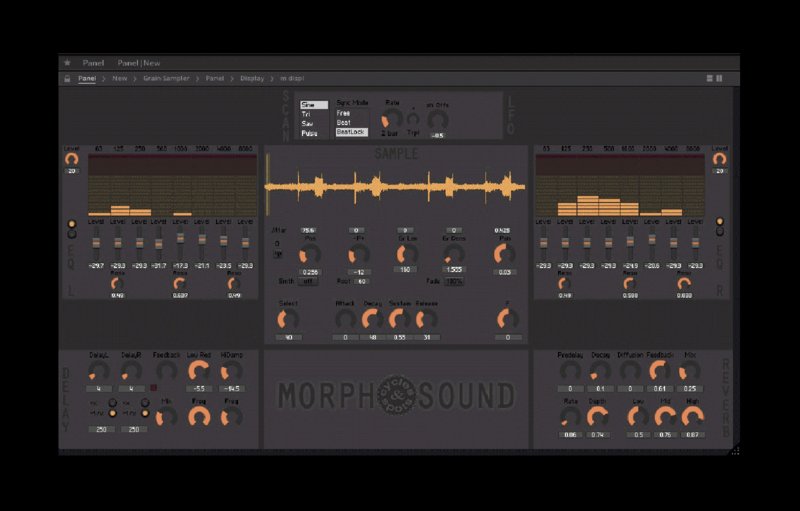Click the reverb Rate knob
The width and height of the screenshot is (800, 511).
coord(570,418)
